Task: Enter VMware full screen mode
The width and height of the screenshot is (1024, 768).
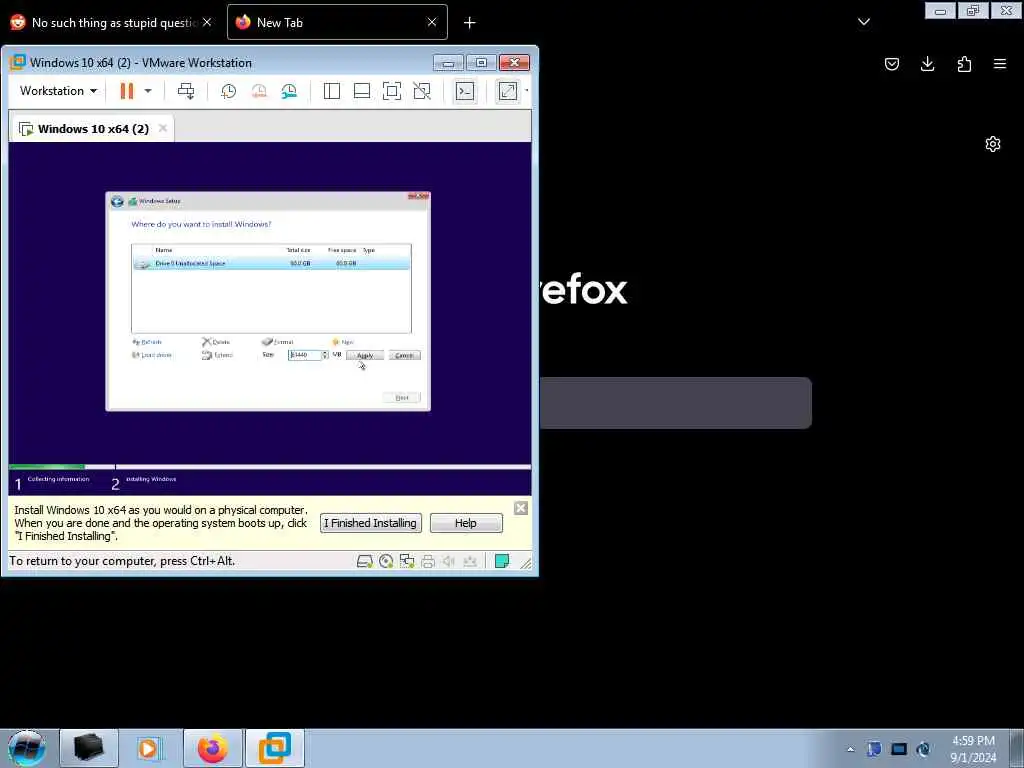Action: point(392,91)
